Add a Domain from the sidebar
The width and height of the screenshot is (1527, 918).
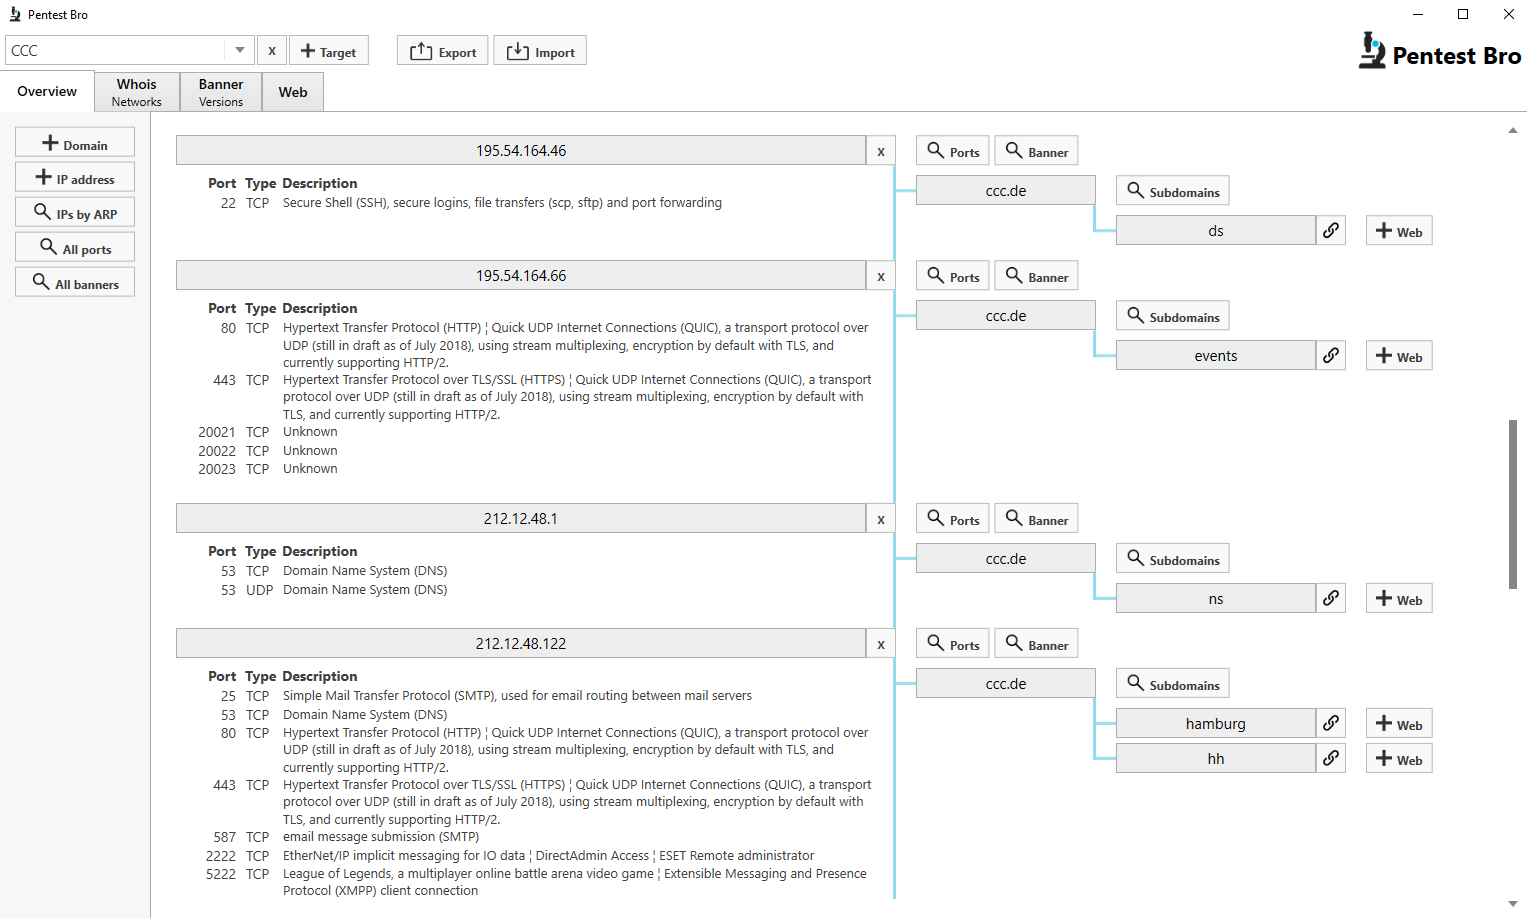click(75, 143)
